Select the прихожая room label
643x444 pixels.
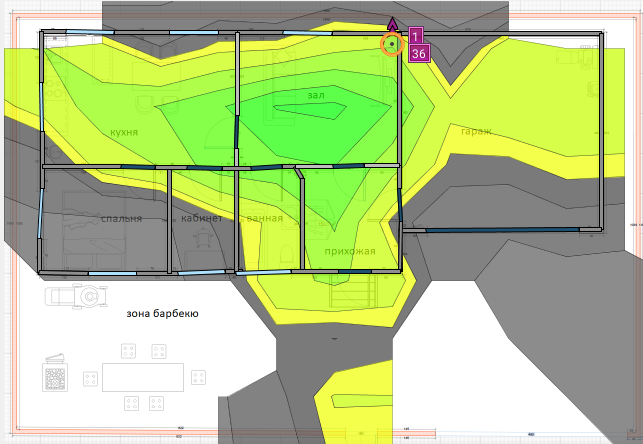(x=350, y=251)
